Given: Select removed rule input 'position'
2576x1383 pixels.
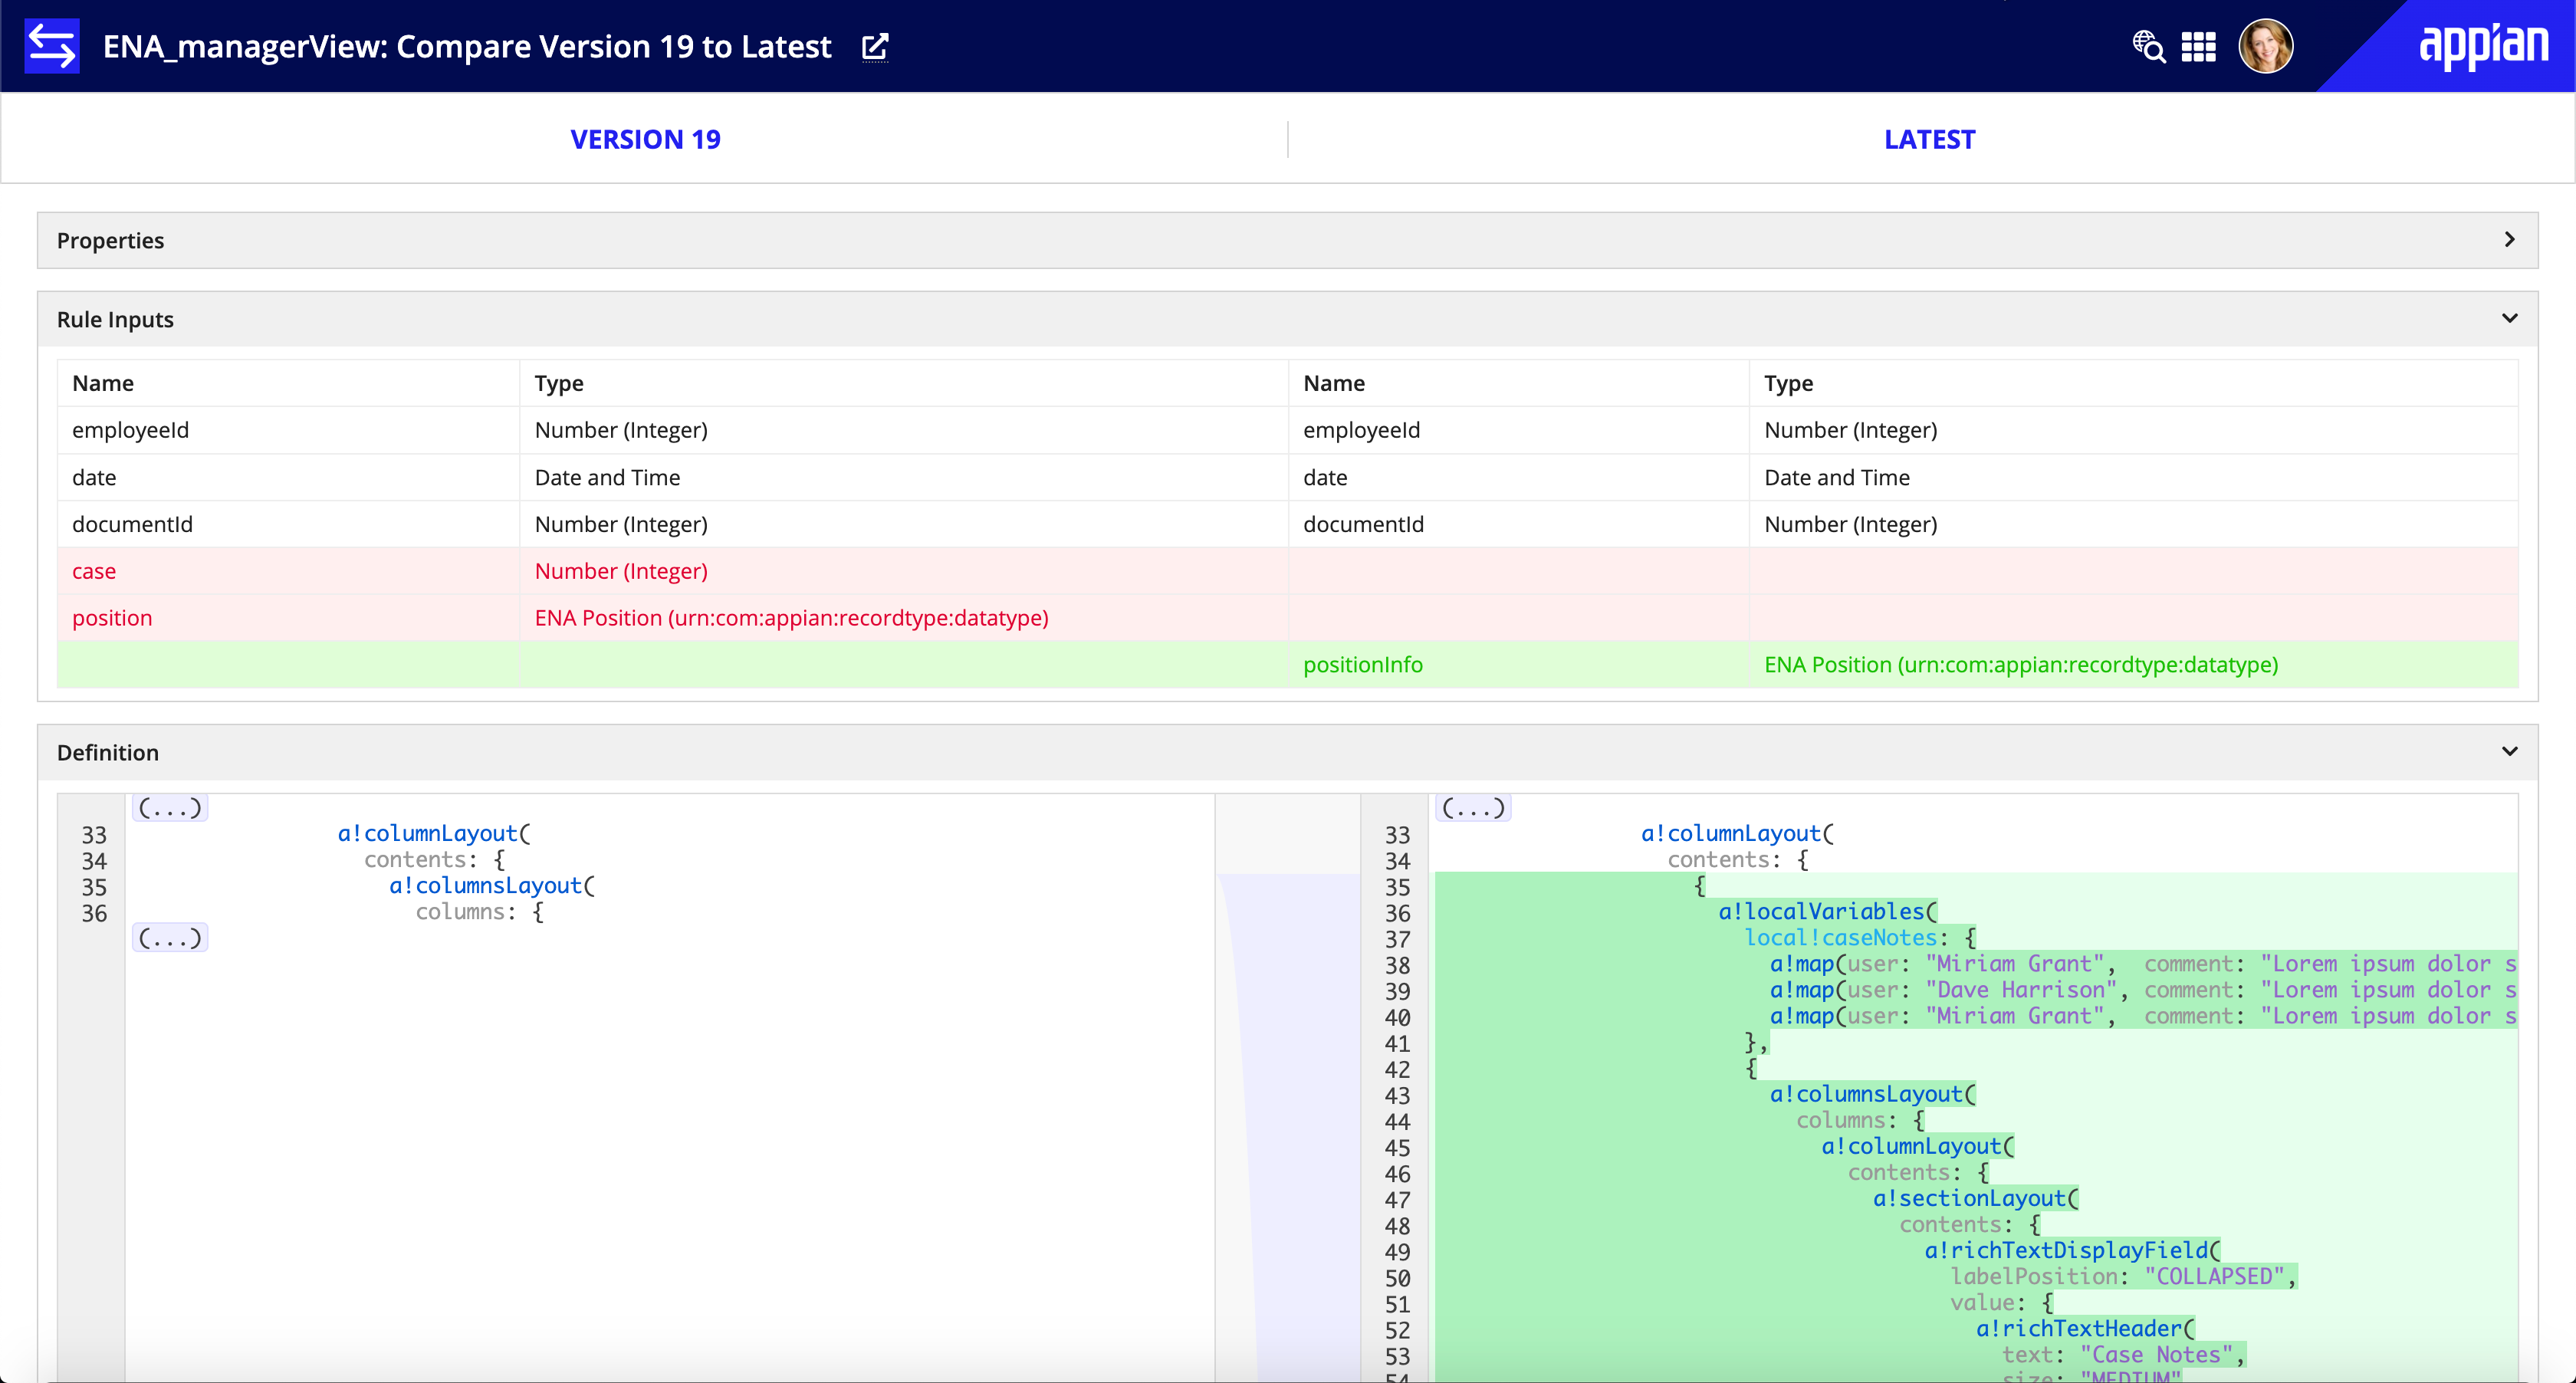Looking at the screenshot, I should tap(112, 618).
